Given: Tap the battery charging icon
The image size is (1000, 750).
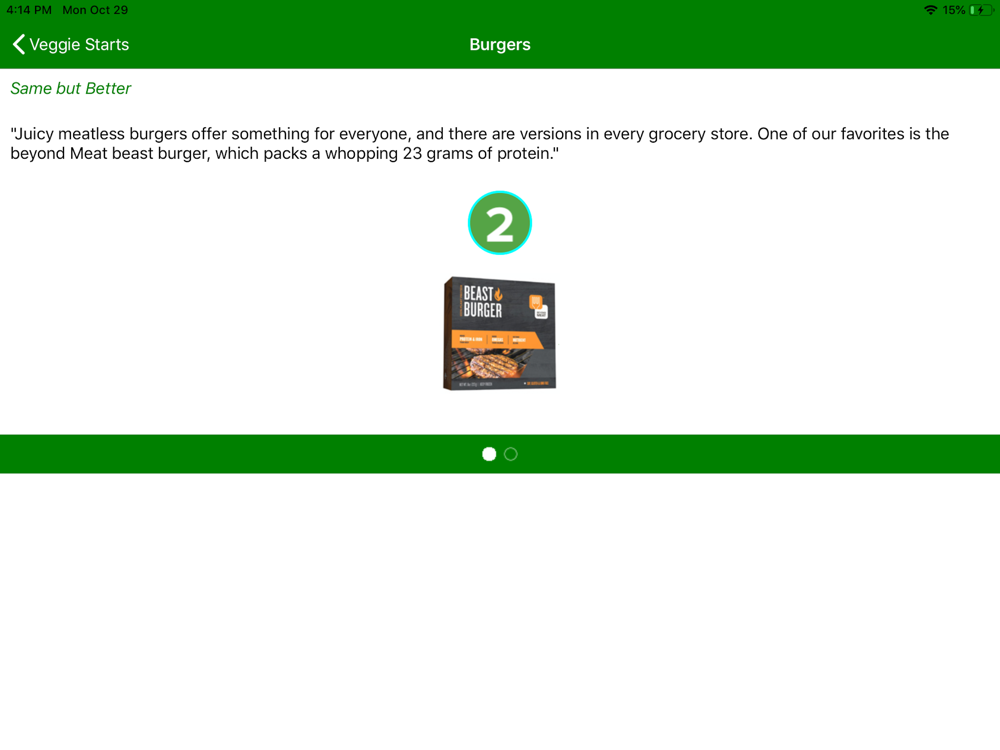Looking at the screenshot, I should tap(980, 10).
